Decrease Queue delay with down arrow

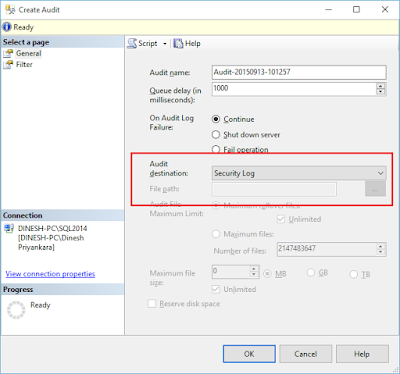pyautogui.click(x=380, y=92)
